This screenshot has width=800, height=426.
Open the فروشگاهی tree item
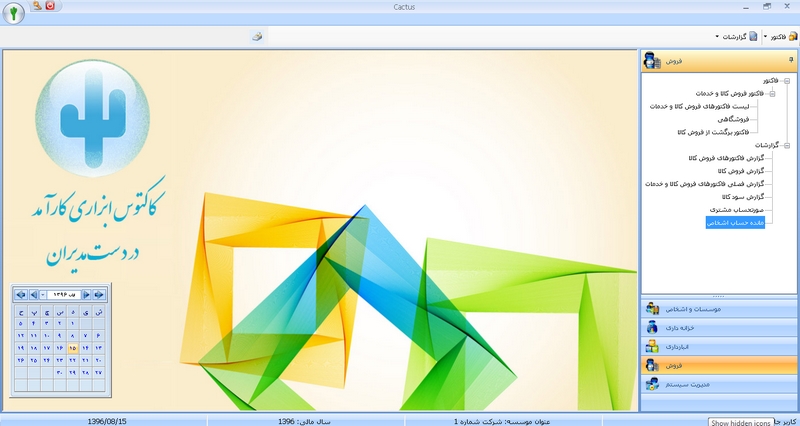(734, 119)
